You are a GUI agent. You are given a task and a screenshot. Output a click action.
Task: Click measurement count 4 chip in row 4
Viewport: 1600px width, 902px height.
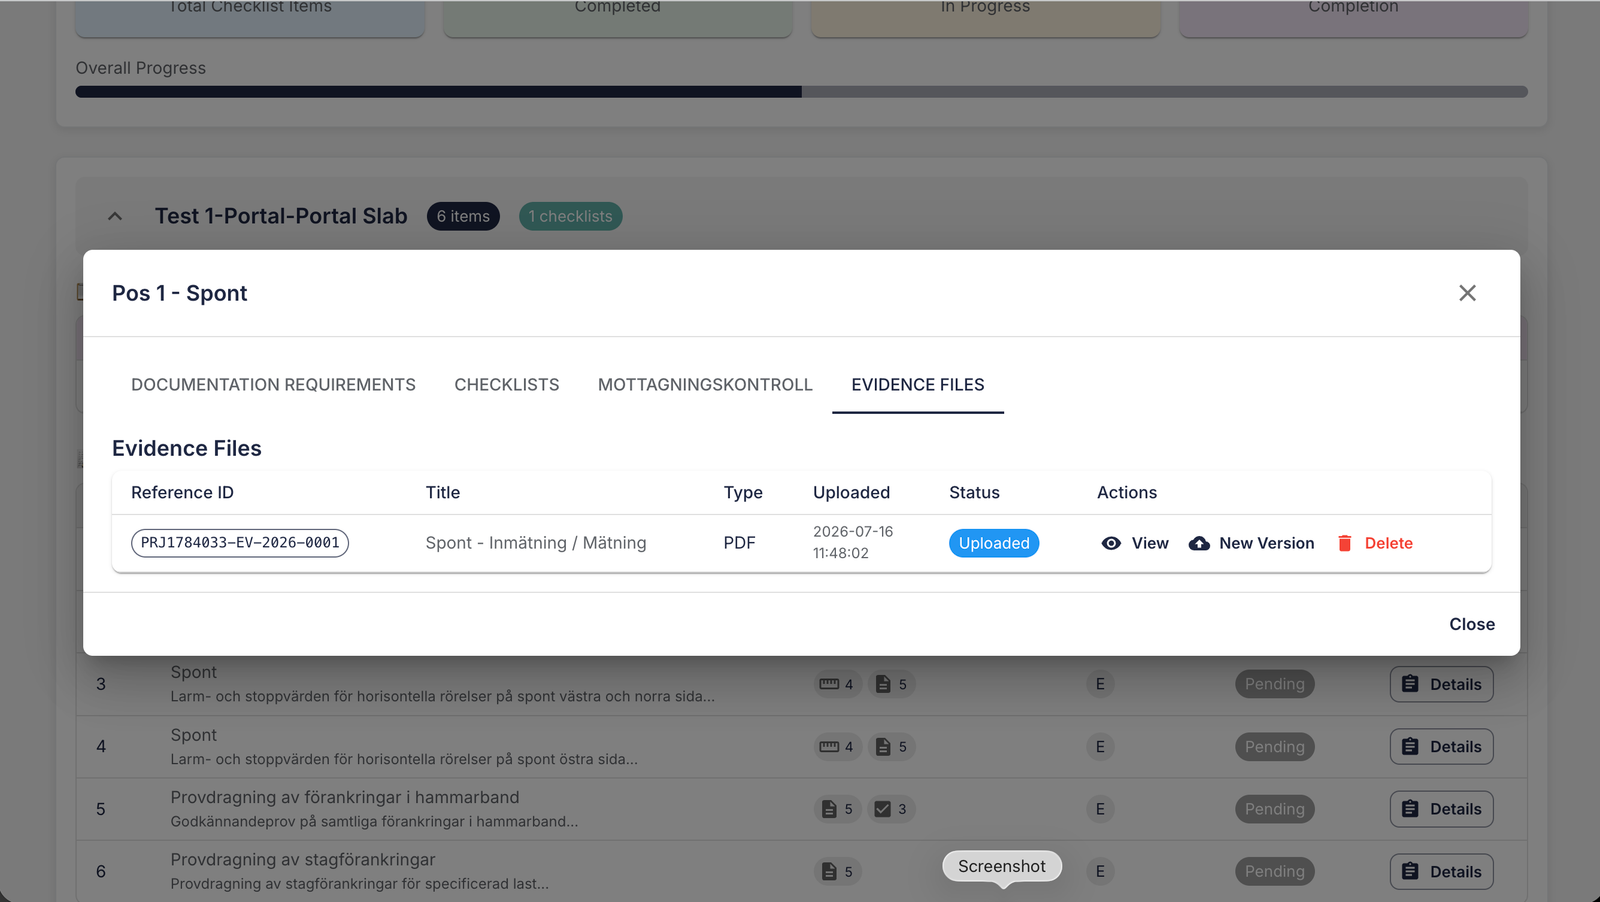coord(837,747)
